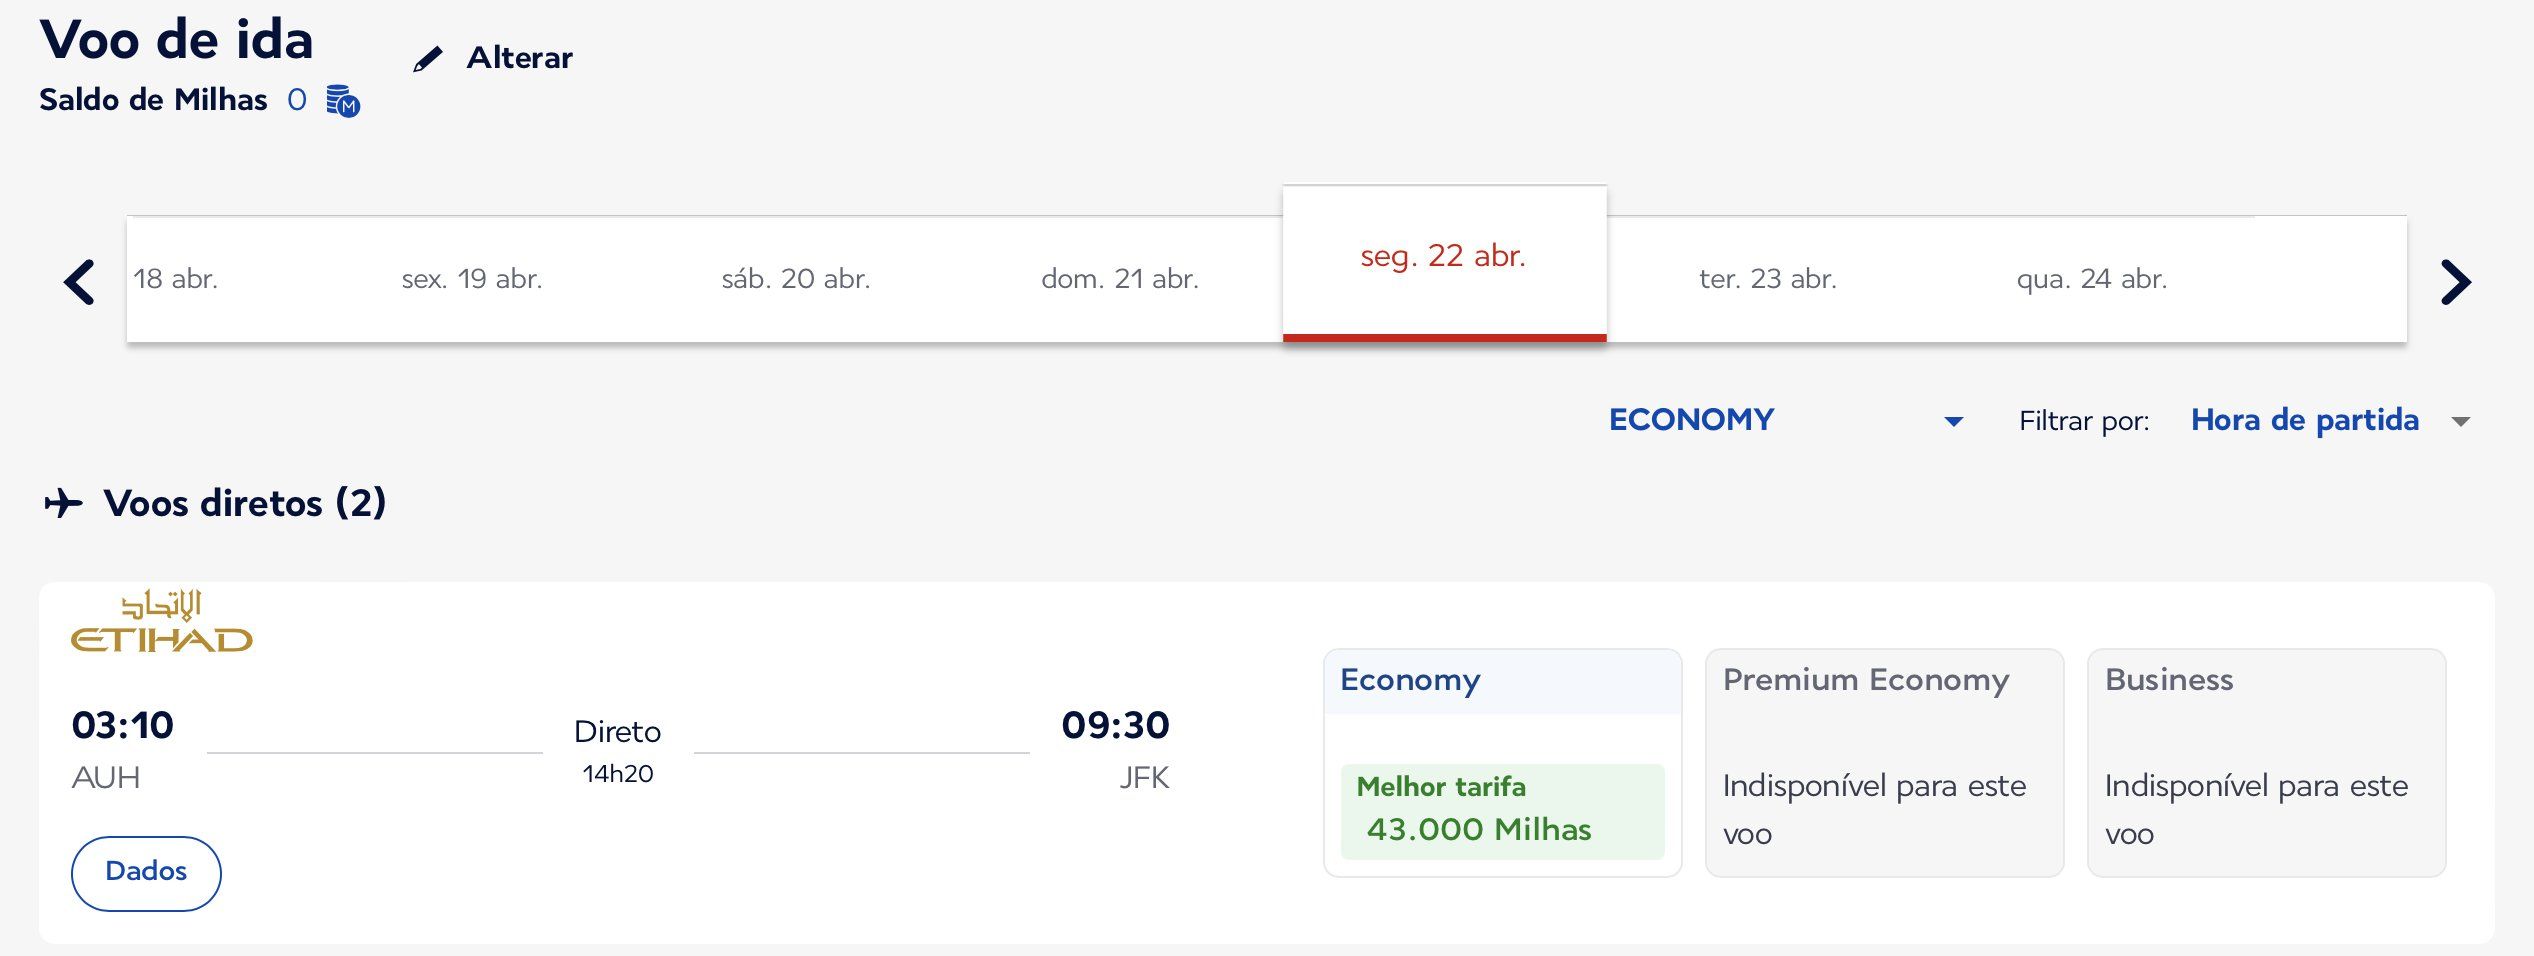The width and height of the screenshot is (2534, 956).
Task: Click the Etihad airline logo
Action: (162, 621)
